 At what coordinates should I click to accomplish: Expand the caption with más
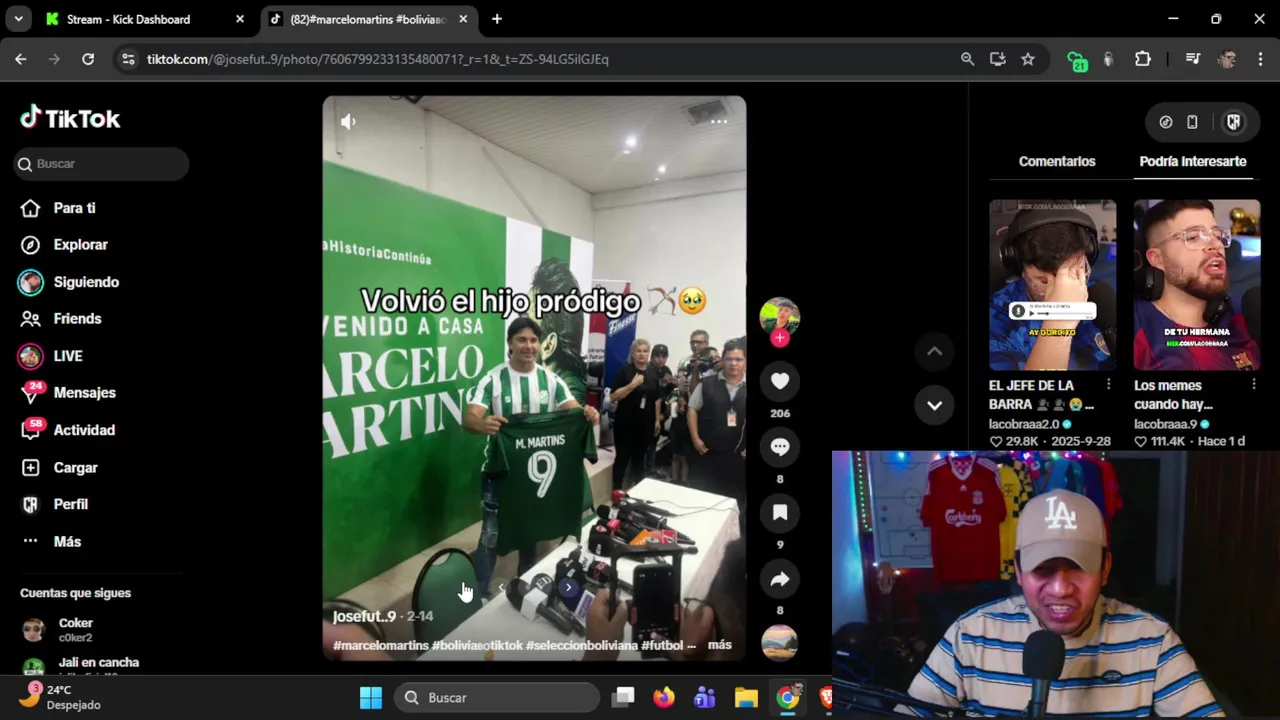(x=720, y=646)
